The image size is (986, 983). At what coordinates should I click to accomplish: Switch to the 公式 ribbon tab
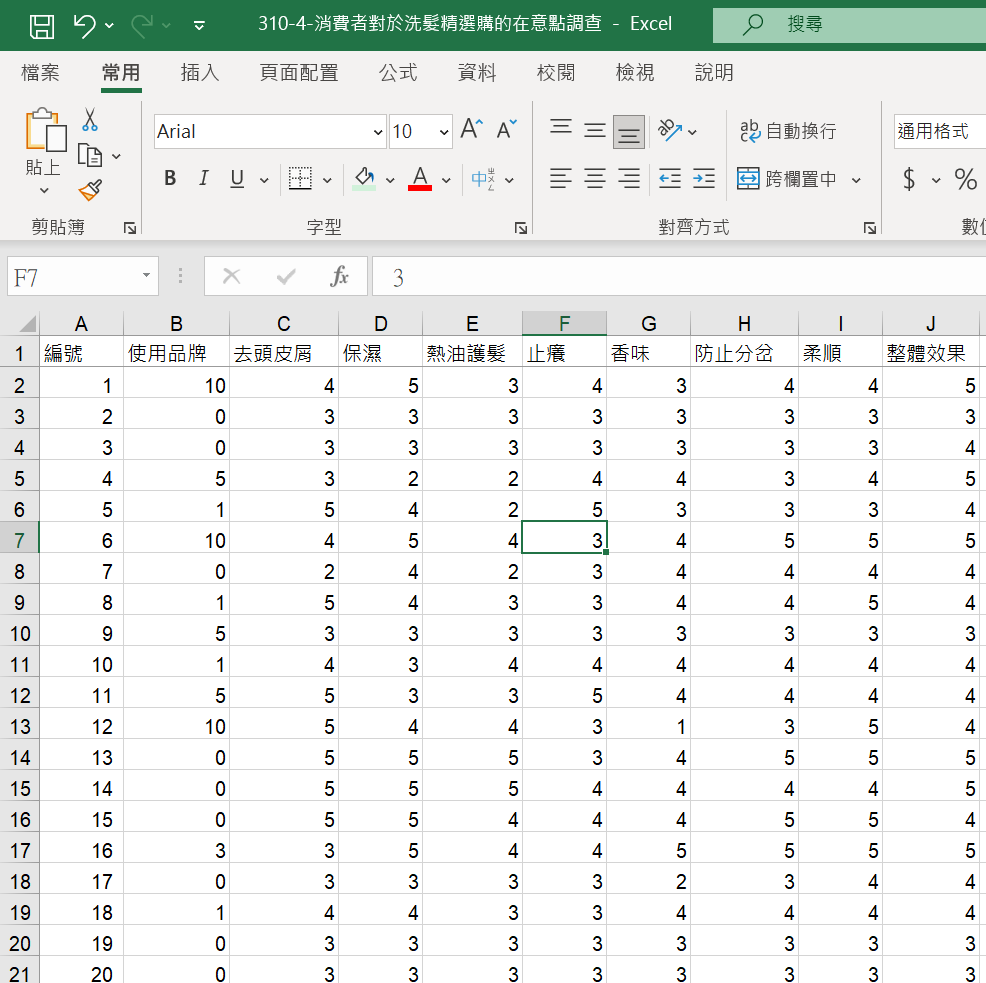tap(398, 73)
